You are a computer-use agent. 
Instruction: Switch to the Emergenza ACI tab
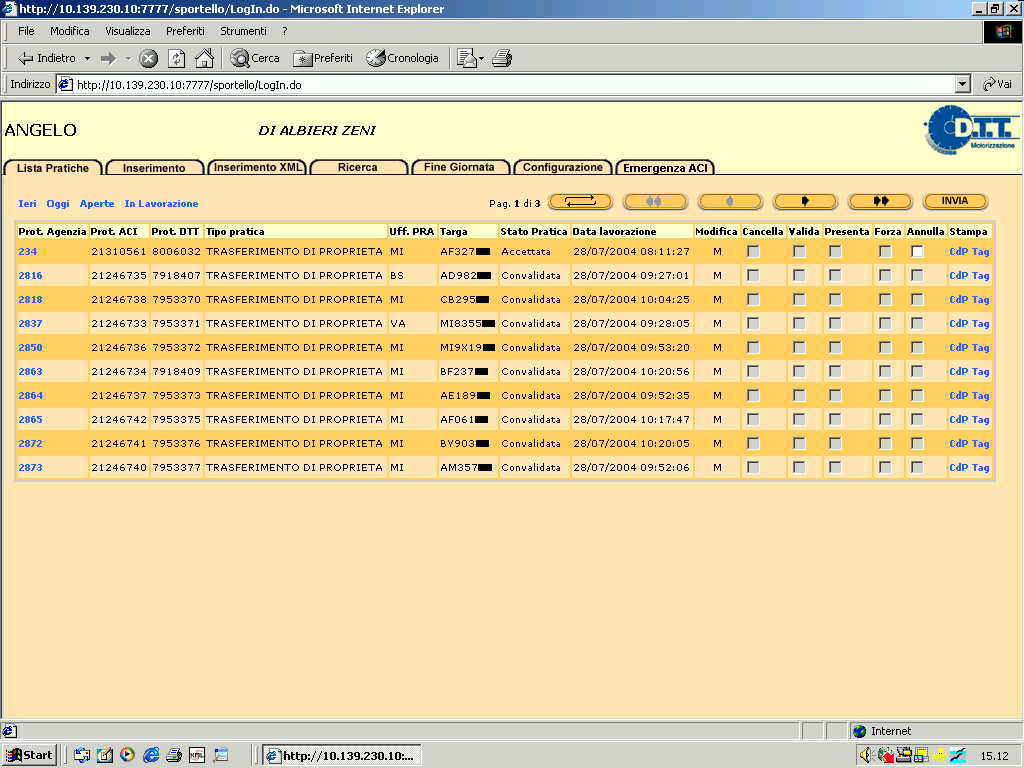(x=665, y=168)
